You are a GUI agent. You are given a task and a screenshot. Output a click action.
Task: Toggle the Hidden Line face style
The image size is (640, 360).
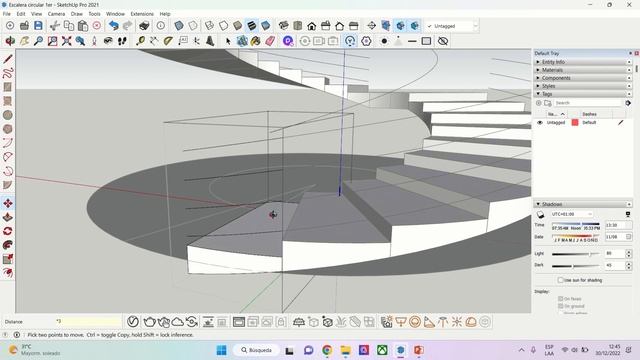pyautogui.click(x=224, y=26)
